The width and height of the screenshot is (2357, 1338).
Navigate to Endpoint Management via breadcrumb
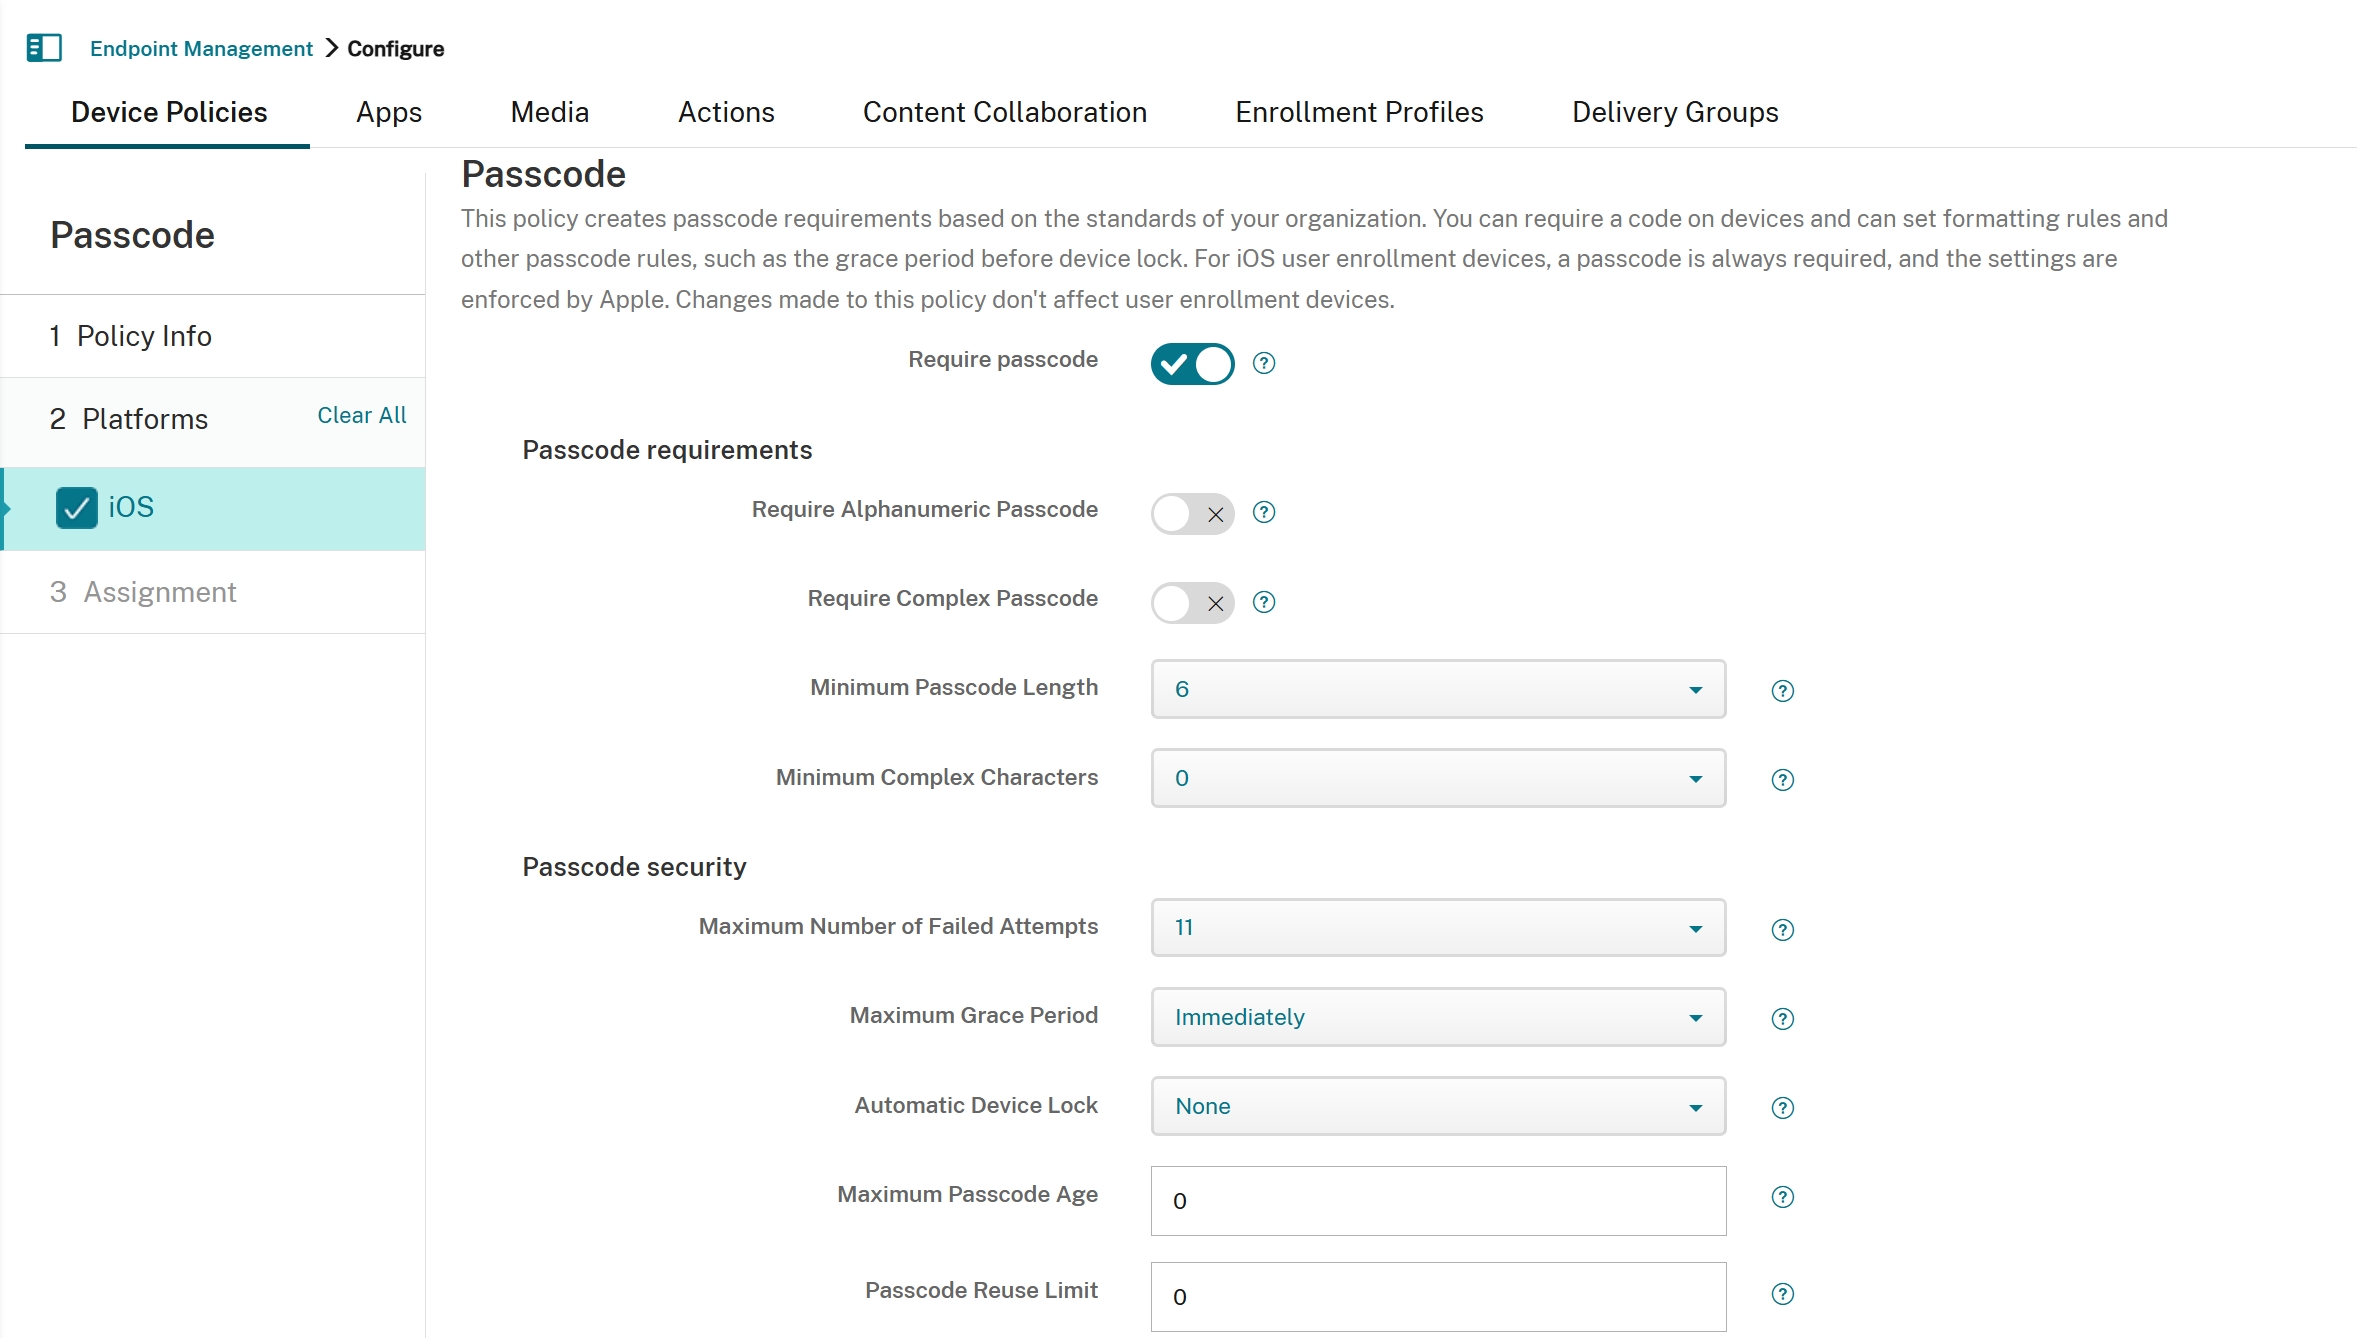[x=200, y=47]
